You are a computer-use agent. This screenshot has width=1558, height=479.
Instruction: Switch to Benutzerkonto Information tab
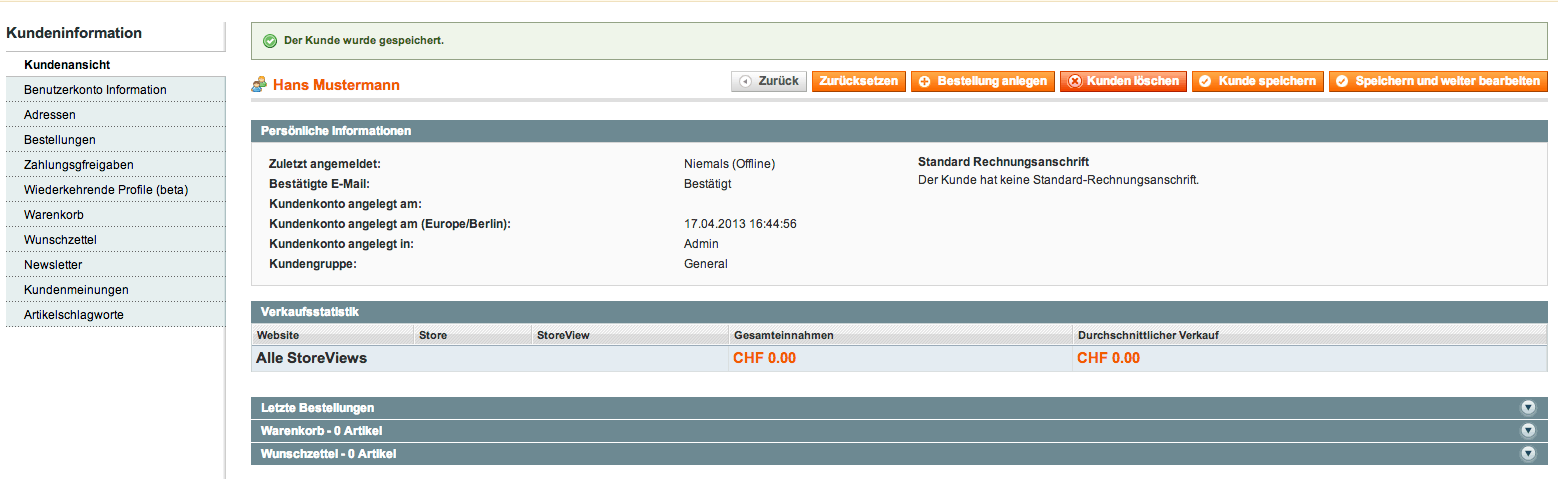(95, 90)
